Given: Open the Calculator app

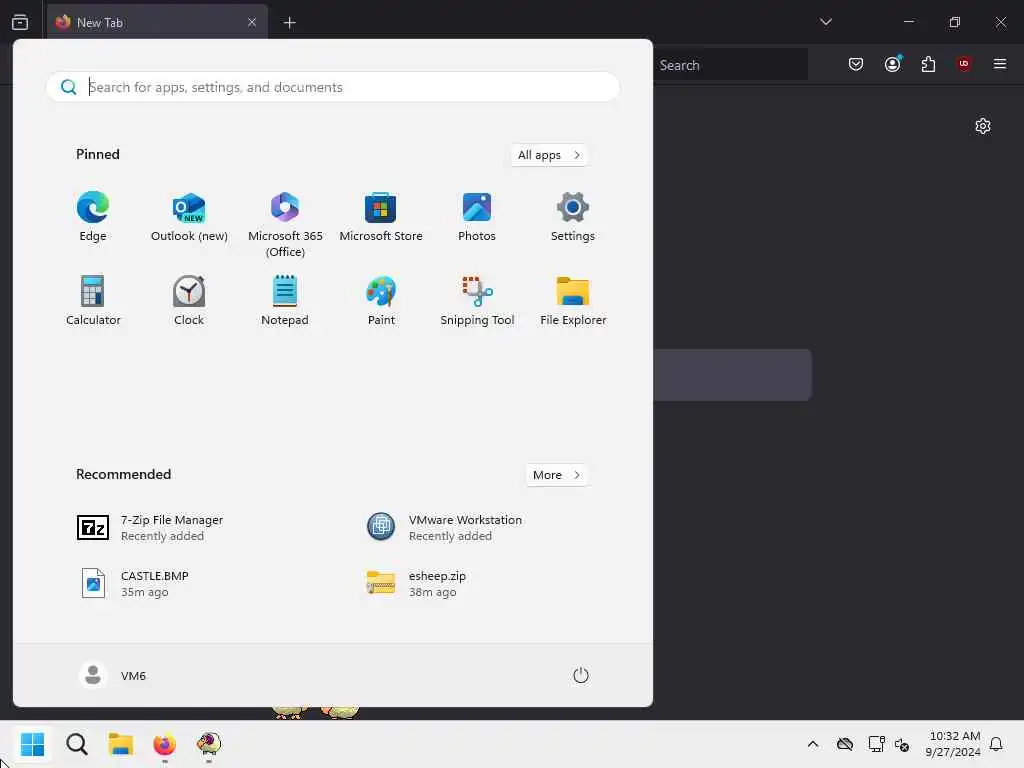Looking at the screenshot, I should click(x=93, y=300).
